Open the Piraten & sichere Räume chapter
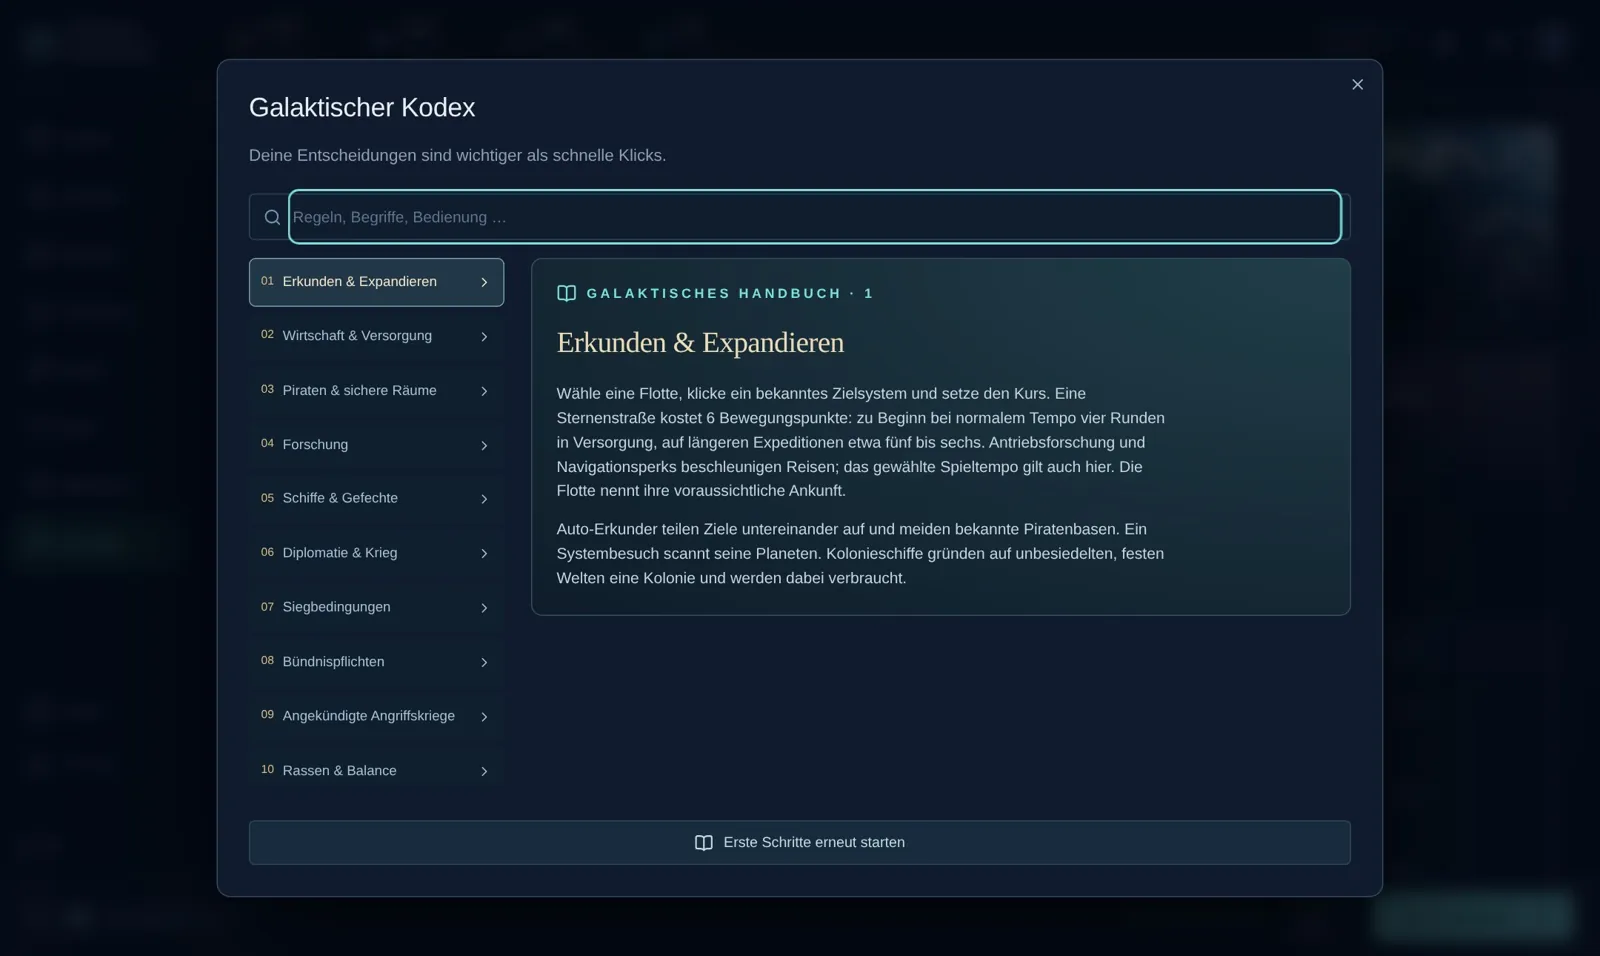1600x956 pixels. pyautogui.click(x=376, y=391)
